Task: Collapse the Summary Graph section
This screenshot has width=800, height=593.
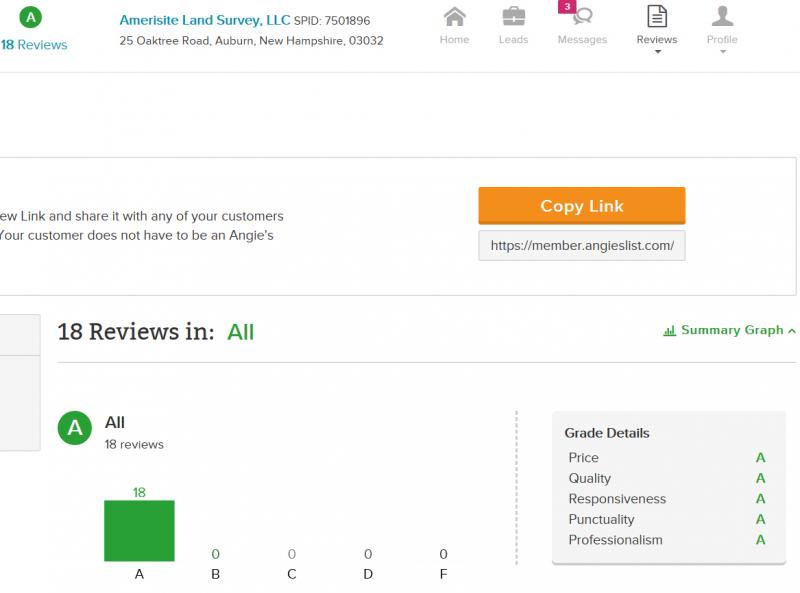Action: (x=792, y=331)
